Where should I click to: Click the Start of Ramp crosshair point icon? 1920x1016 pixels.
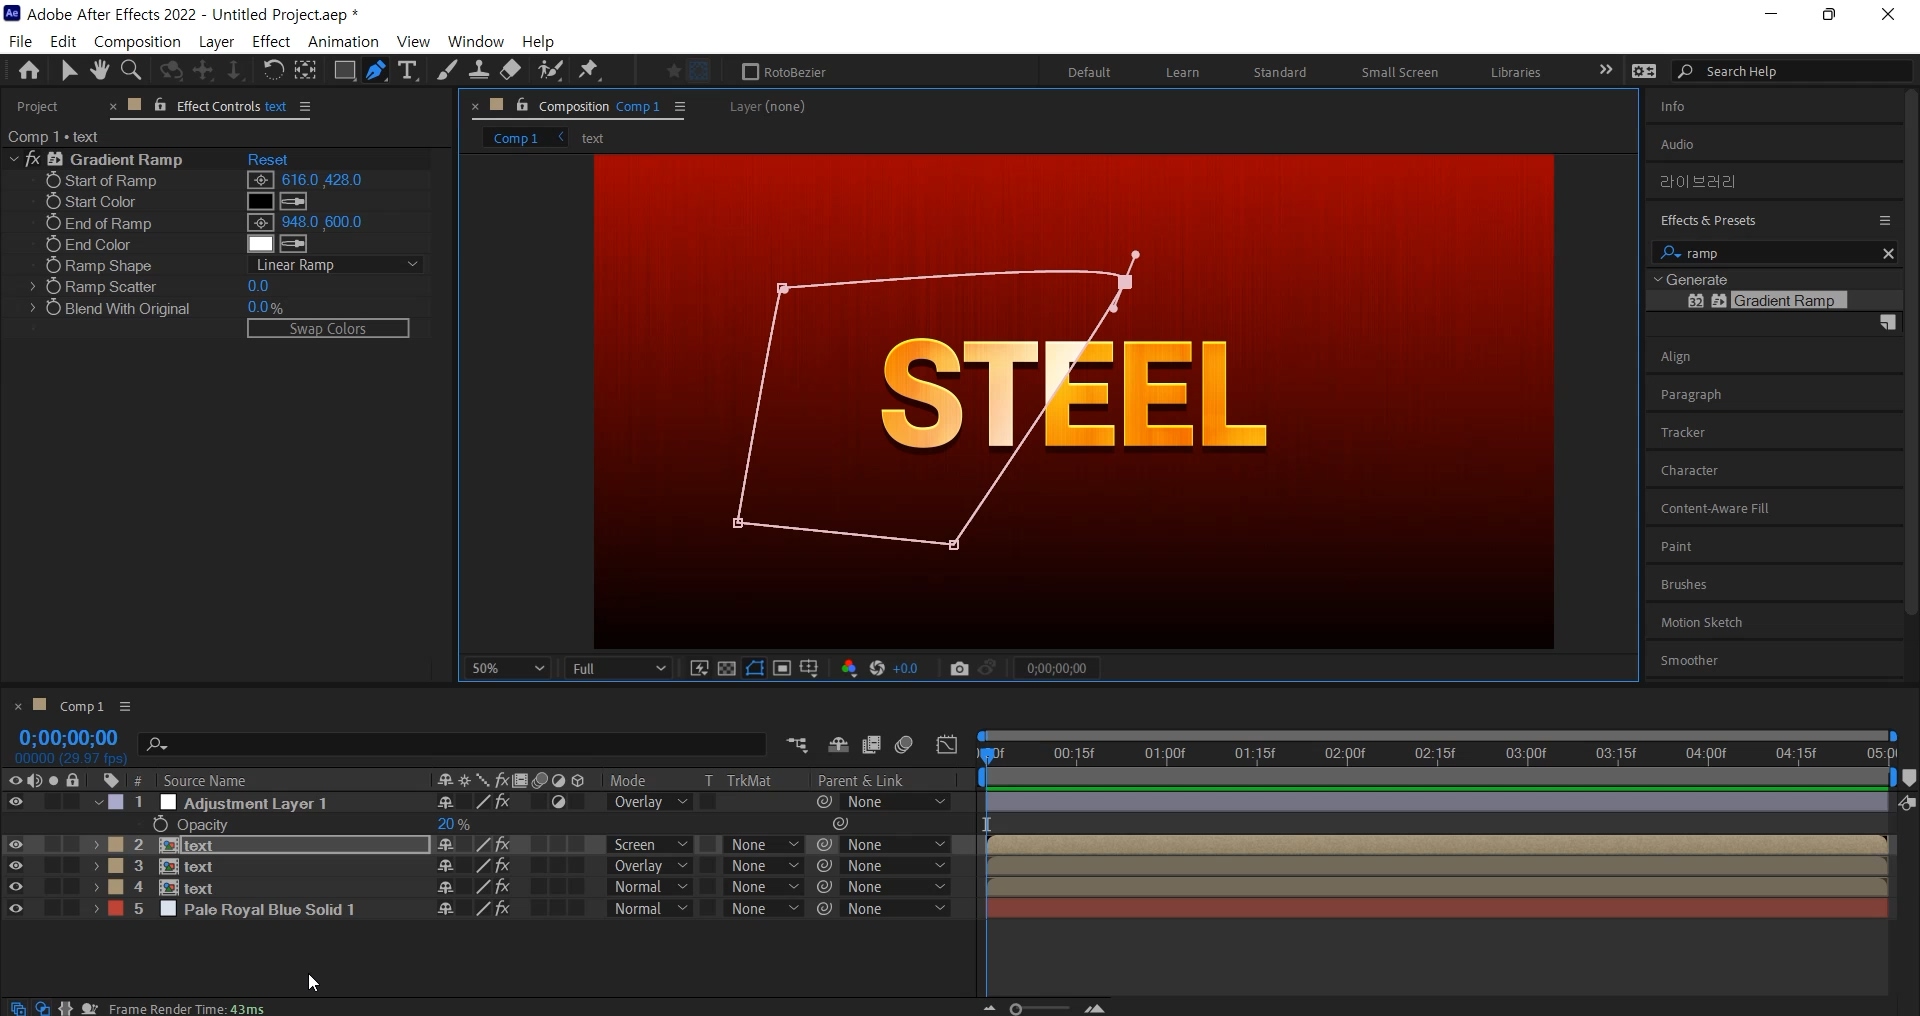pyautogui.click(x=261, y=181)
